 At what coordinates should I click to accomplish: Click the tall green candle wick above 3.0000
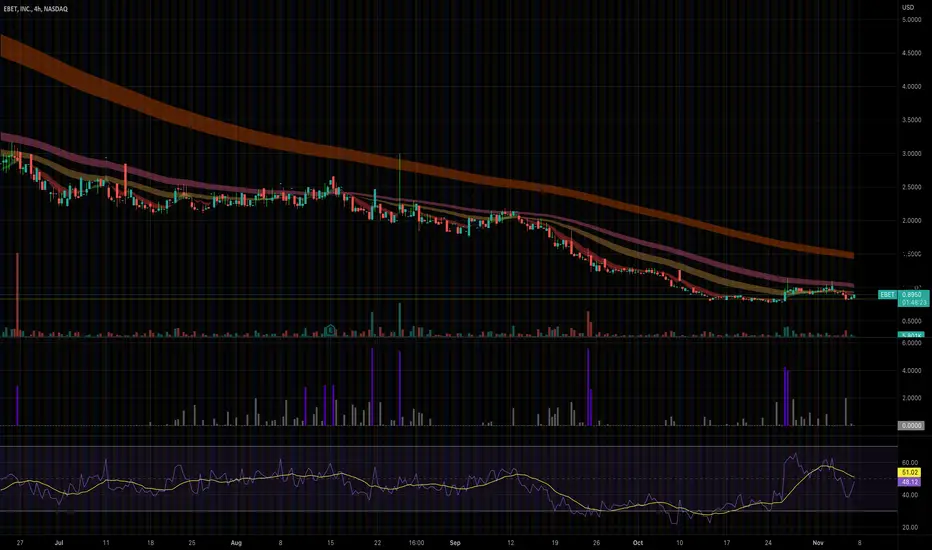(399, 178)
